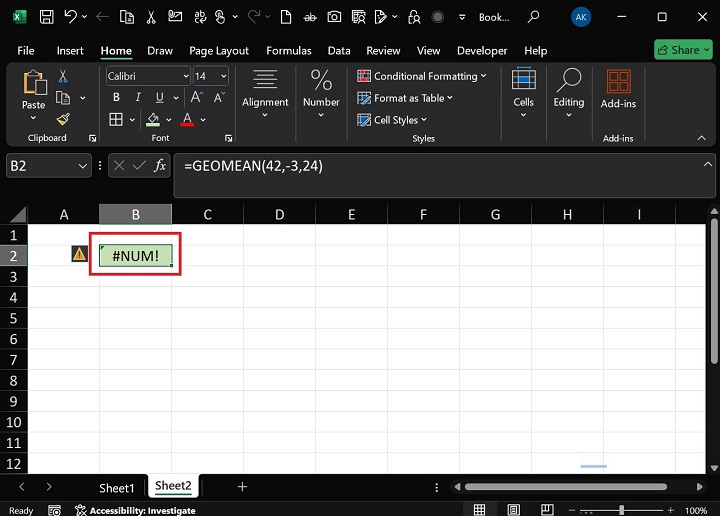This screenshot has height=516, width=720.
Task: Click the Insert Function fx icon
Action: 159,165
